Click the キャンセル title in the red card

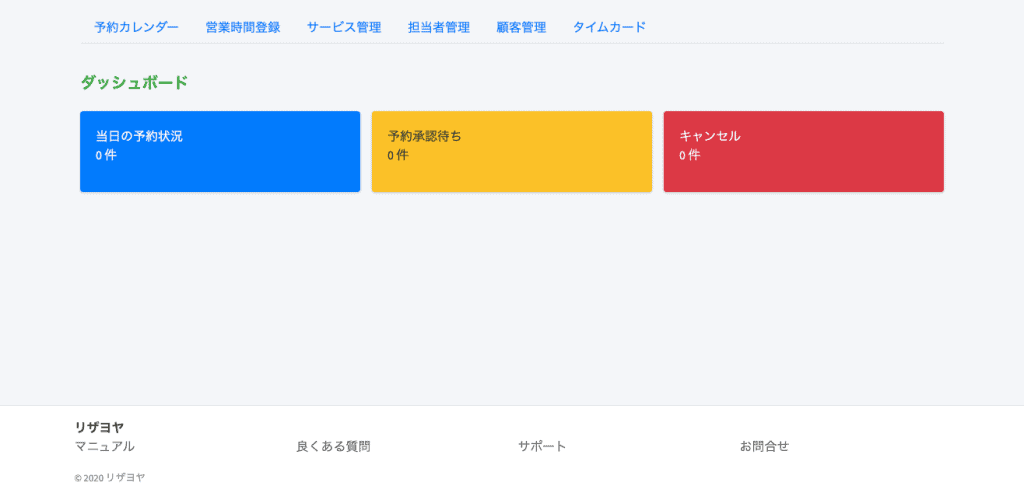(710, 136)
